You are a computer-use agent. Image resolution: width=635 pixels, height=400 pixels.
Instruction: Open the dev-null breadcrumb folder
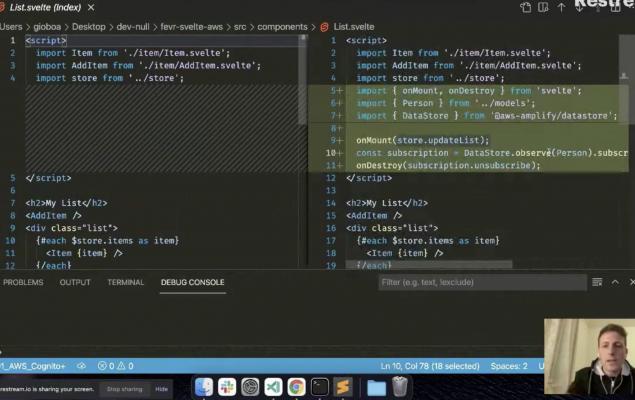pos(133,27)
